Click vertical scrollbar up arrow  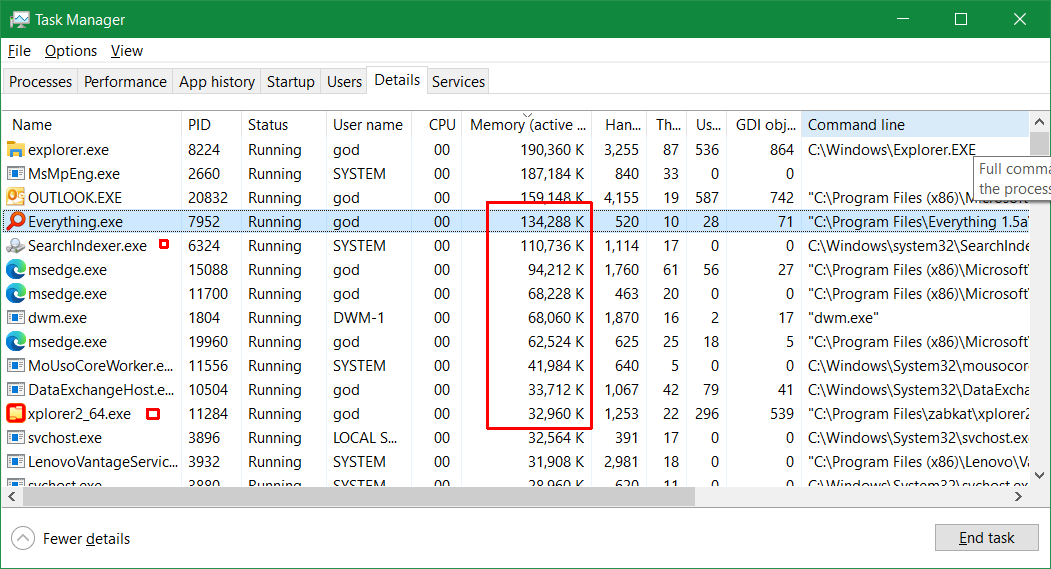click(x=1039, y=122)
